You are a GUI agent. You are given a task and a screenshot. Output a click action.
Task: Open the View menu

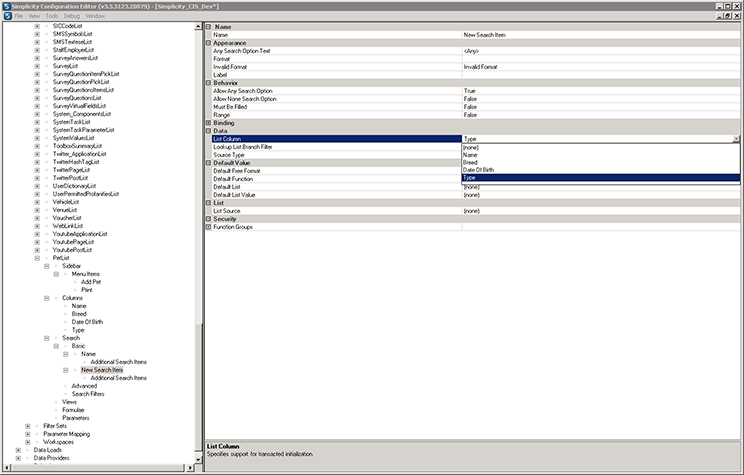click(34, 16)
